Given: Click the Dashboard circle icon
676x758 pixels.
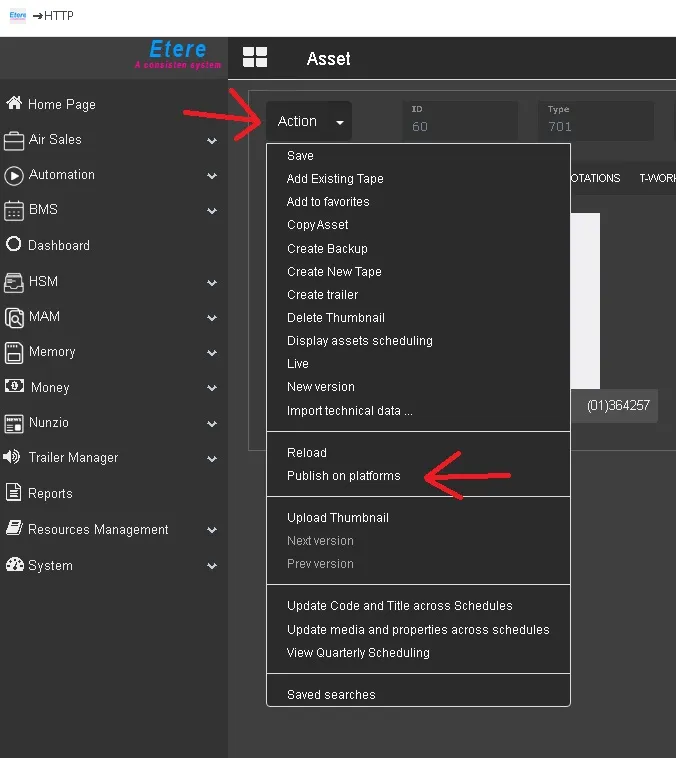Looking at the screenshot, I should pyautogui.click(x=14, y=245).
